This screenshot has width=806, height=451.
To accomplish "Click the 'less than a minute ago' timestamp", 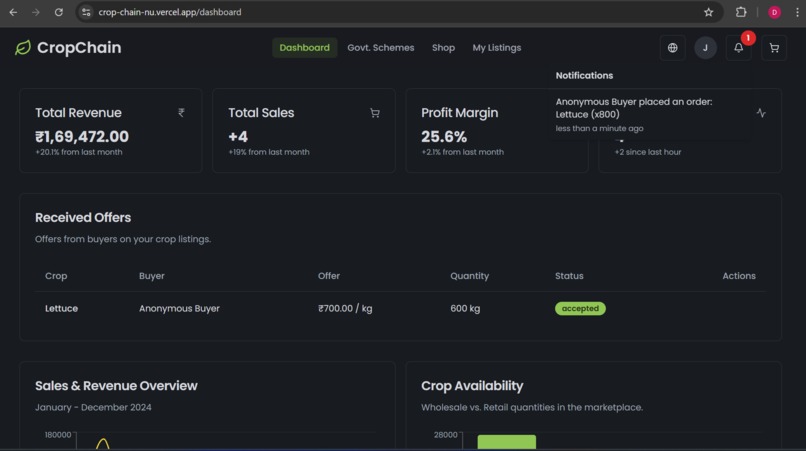I will coord(599,129).
